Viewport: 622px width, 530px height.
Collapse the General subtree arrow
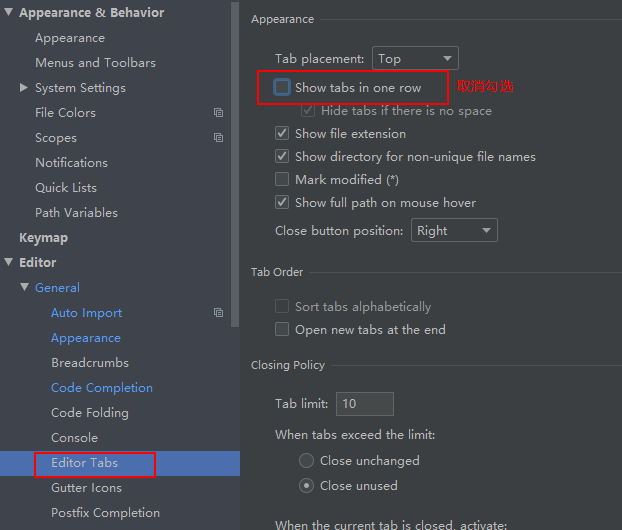[x=25, y=288]
